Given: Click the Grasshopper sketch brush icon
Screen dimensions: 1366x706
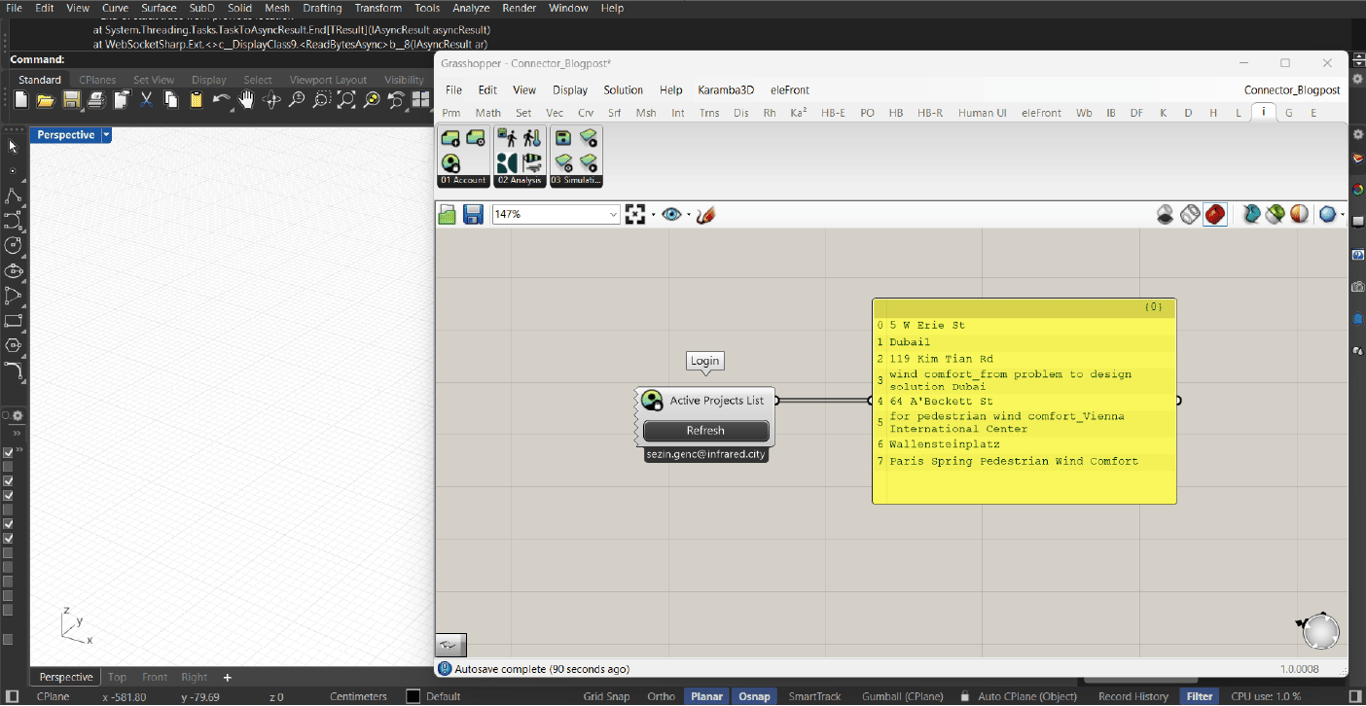Looking at the screenshot, I should pyautogui.click(x=706, y=214).
